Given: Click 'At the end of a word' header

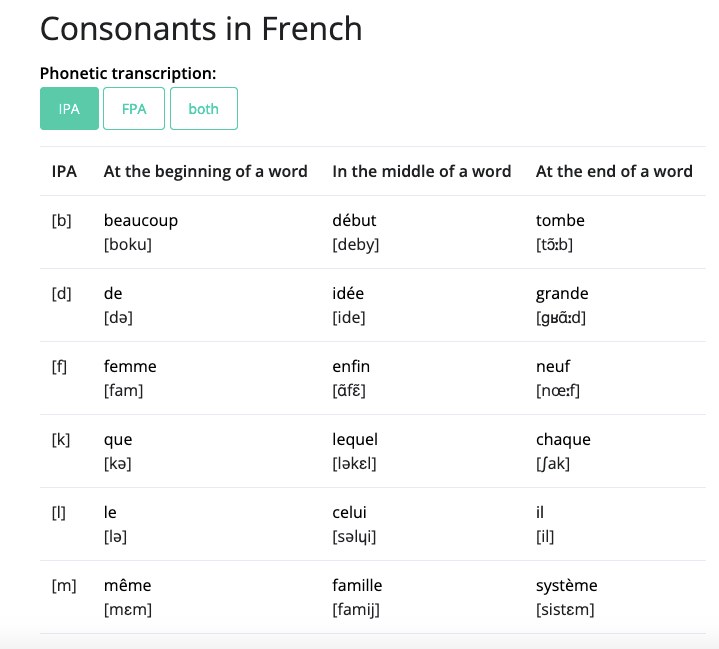Looking at the screenshot, I should point(614,171).
